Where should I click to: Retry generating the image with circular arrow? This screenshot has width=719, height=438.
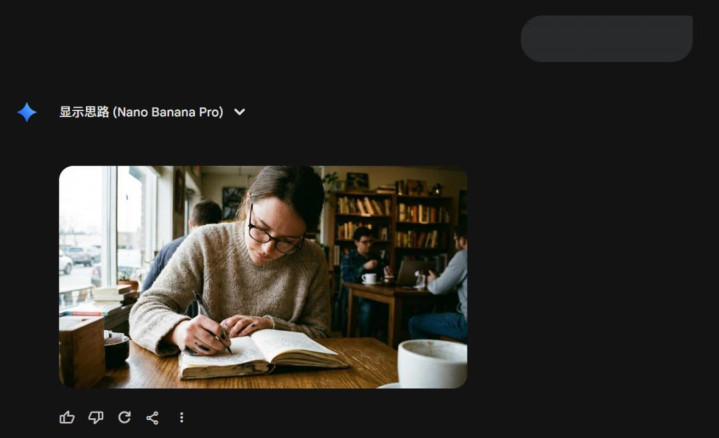(124, 417)
